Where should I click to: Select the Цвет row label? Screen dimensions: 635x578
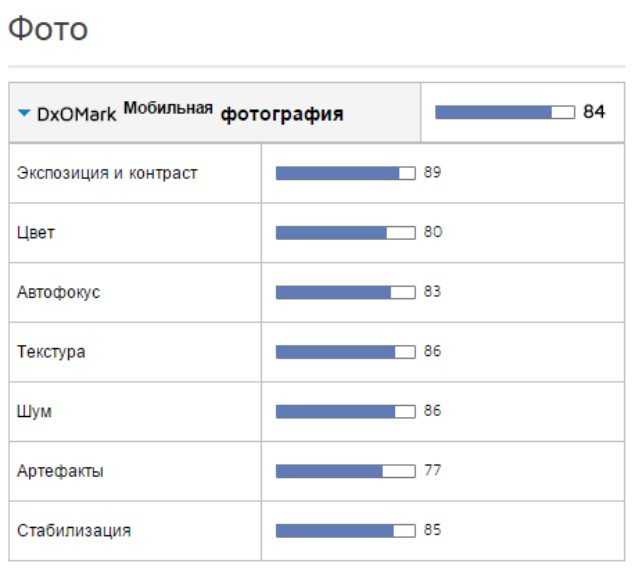click(36, 233)
